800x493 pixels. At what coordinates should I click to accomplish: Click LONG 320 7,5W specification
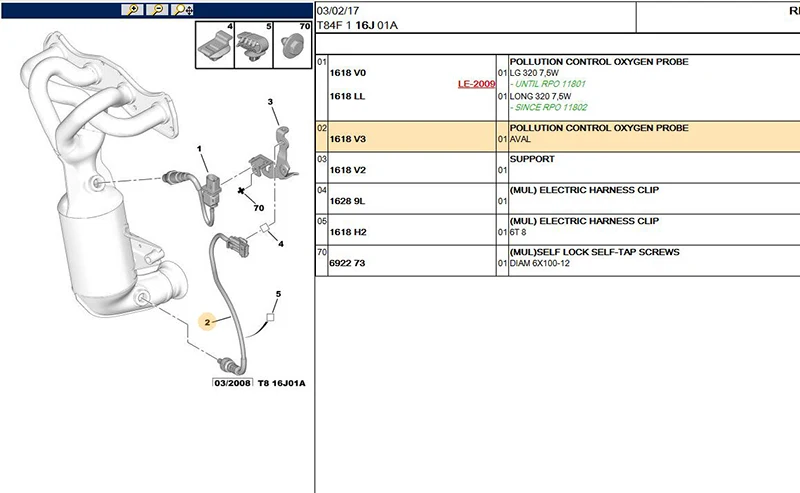click(540, 96)
